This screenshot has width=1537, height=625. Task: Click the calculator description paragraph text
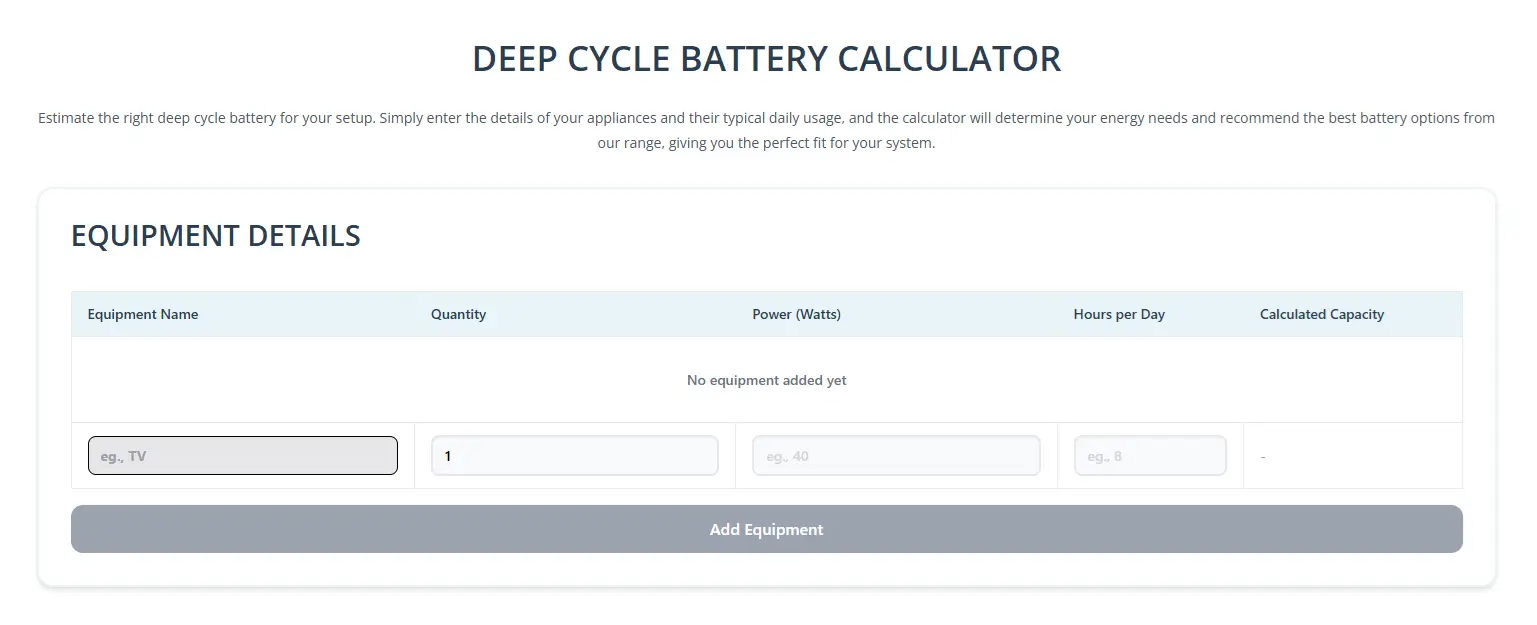click(x=766, y=130)
